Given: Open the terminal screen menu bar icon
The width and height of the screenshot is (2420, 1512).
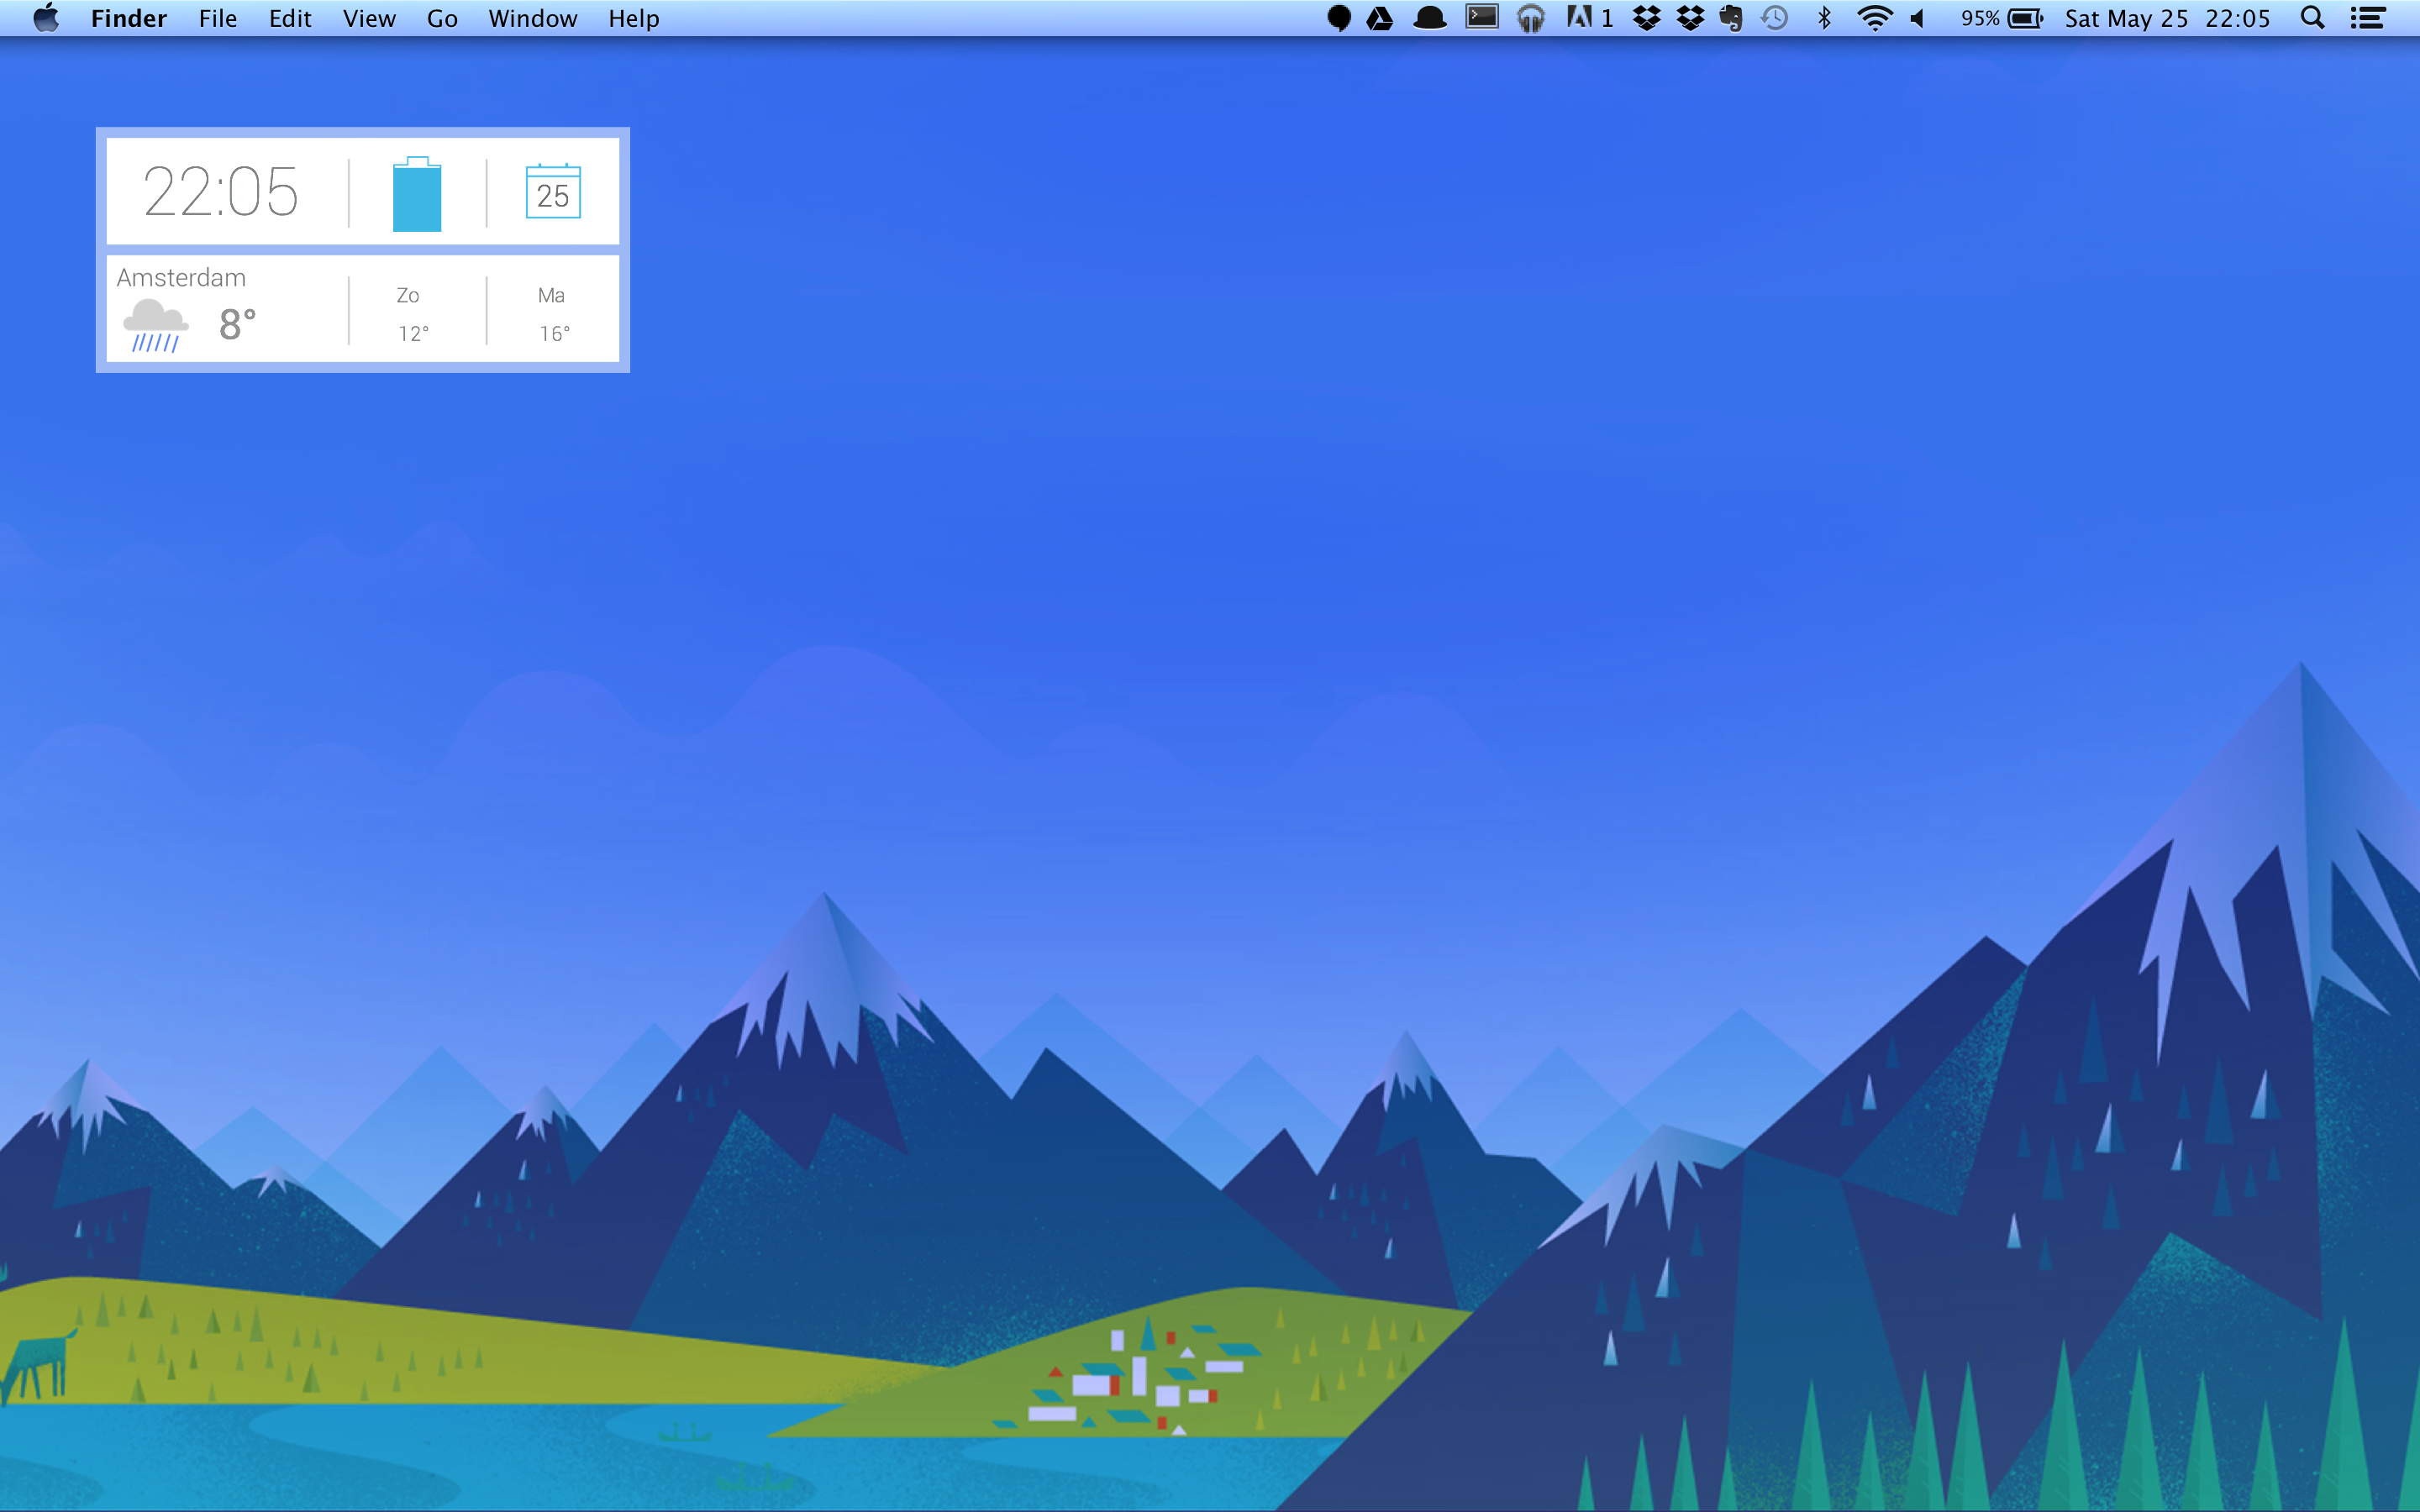Looking at the screenshot, I should (1482, 17).
